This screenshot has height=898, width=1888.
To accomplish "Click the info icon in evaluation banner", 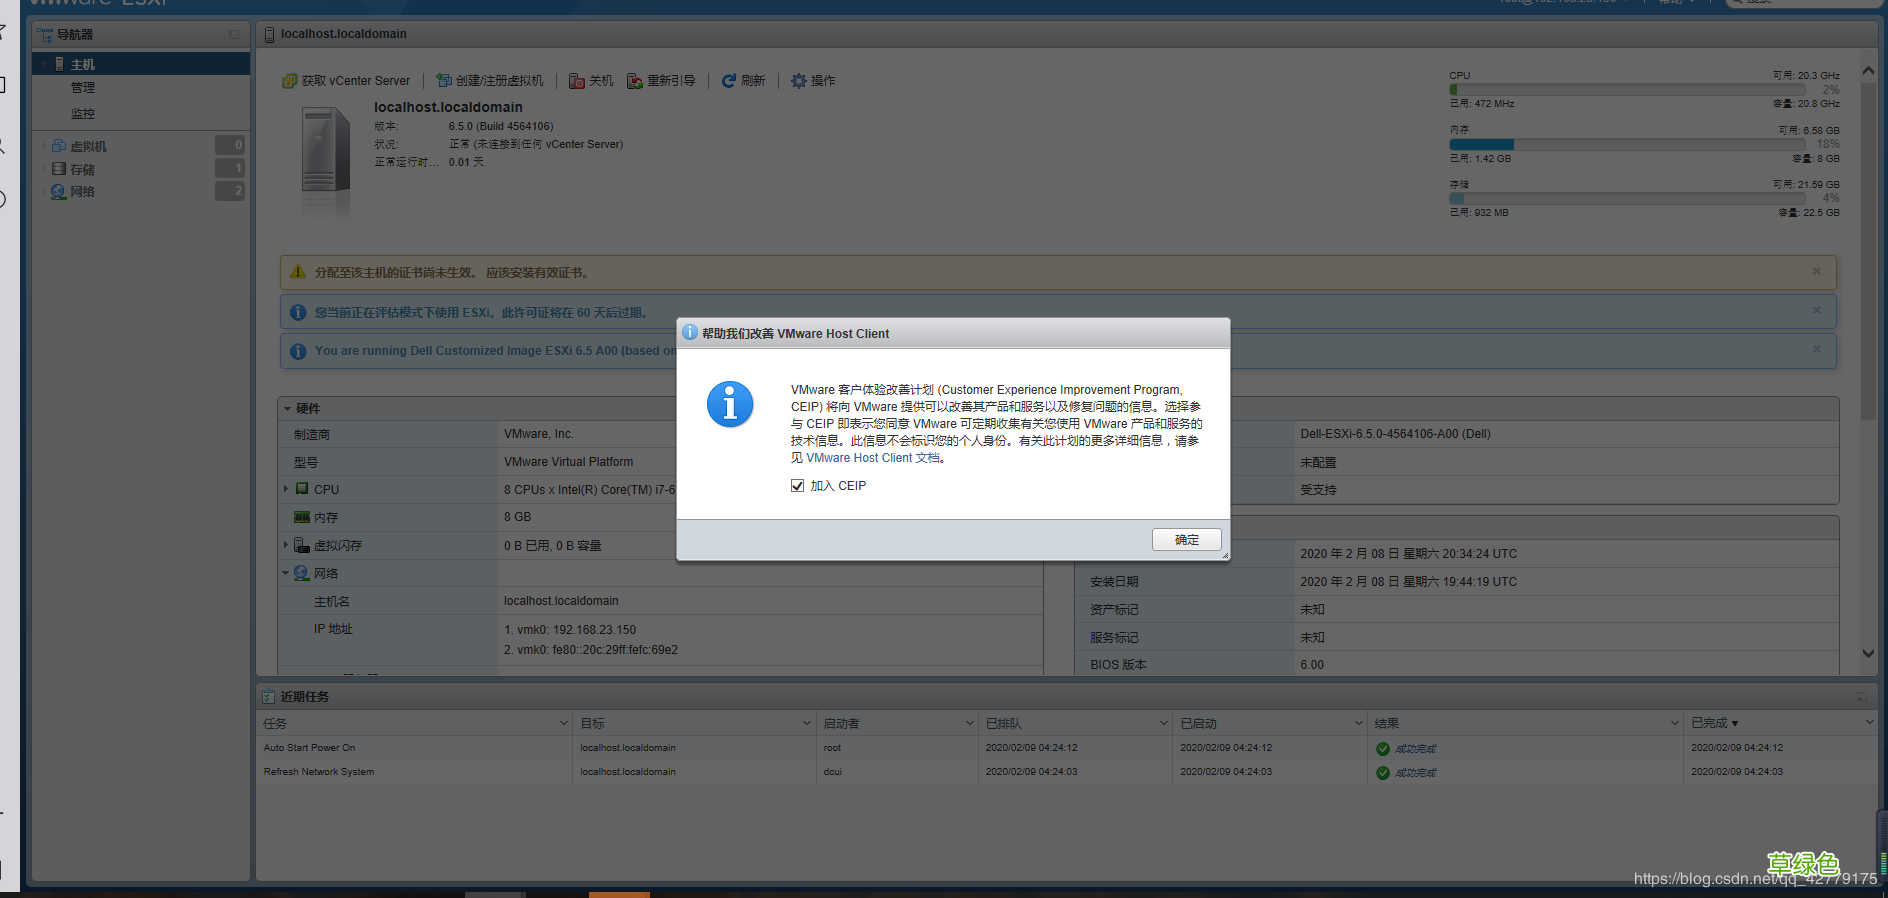I will tap(298, 313).
